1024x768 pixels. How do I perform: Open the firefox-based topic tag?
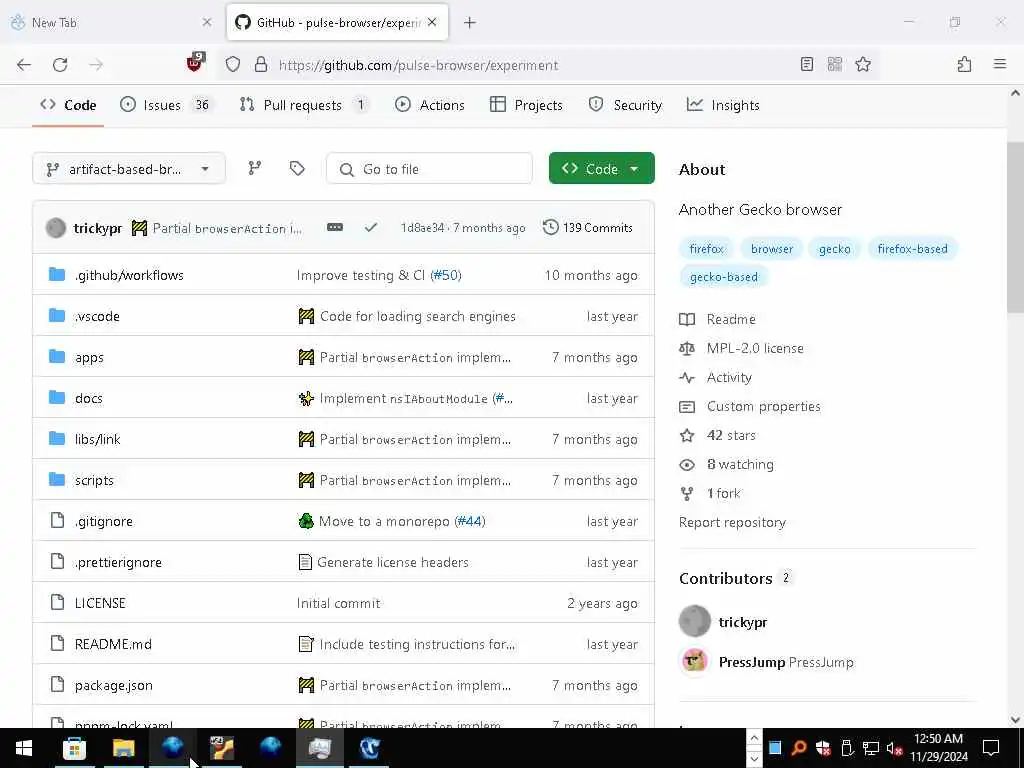tap(912, 249)
